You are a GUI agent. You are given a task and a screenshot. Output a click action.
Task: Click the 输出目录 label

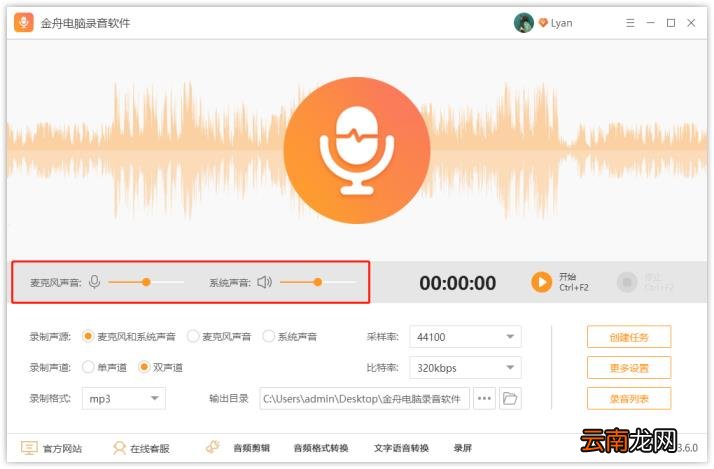(229, 399)
